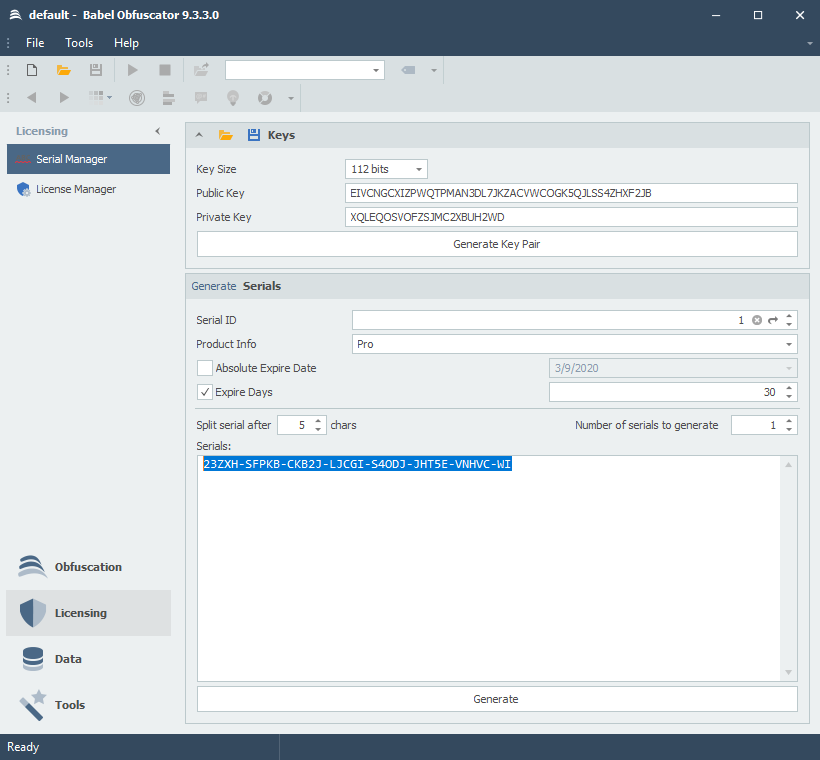The width and height of the screenshot is (820, 760).
Task: Save keys with the Keys disk icon
Action: click(x=254, y=135)
